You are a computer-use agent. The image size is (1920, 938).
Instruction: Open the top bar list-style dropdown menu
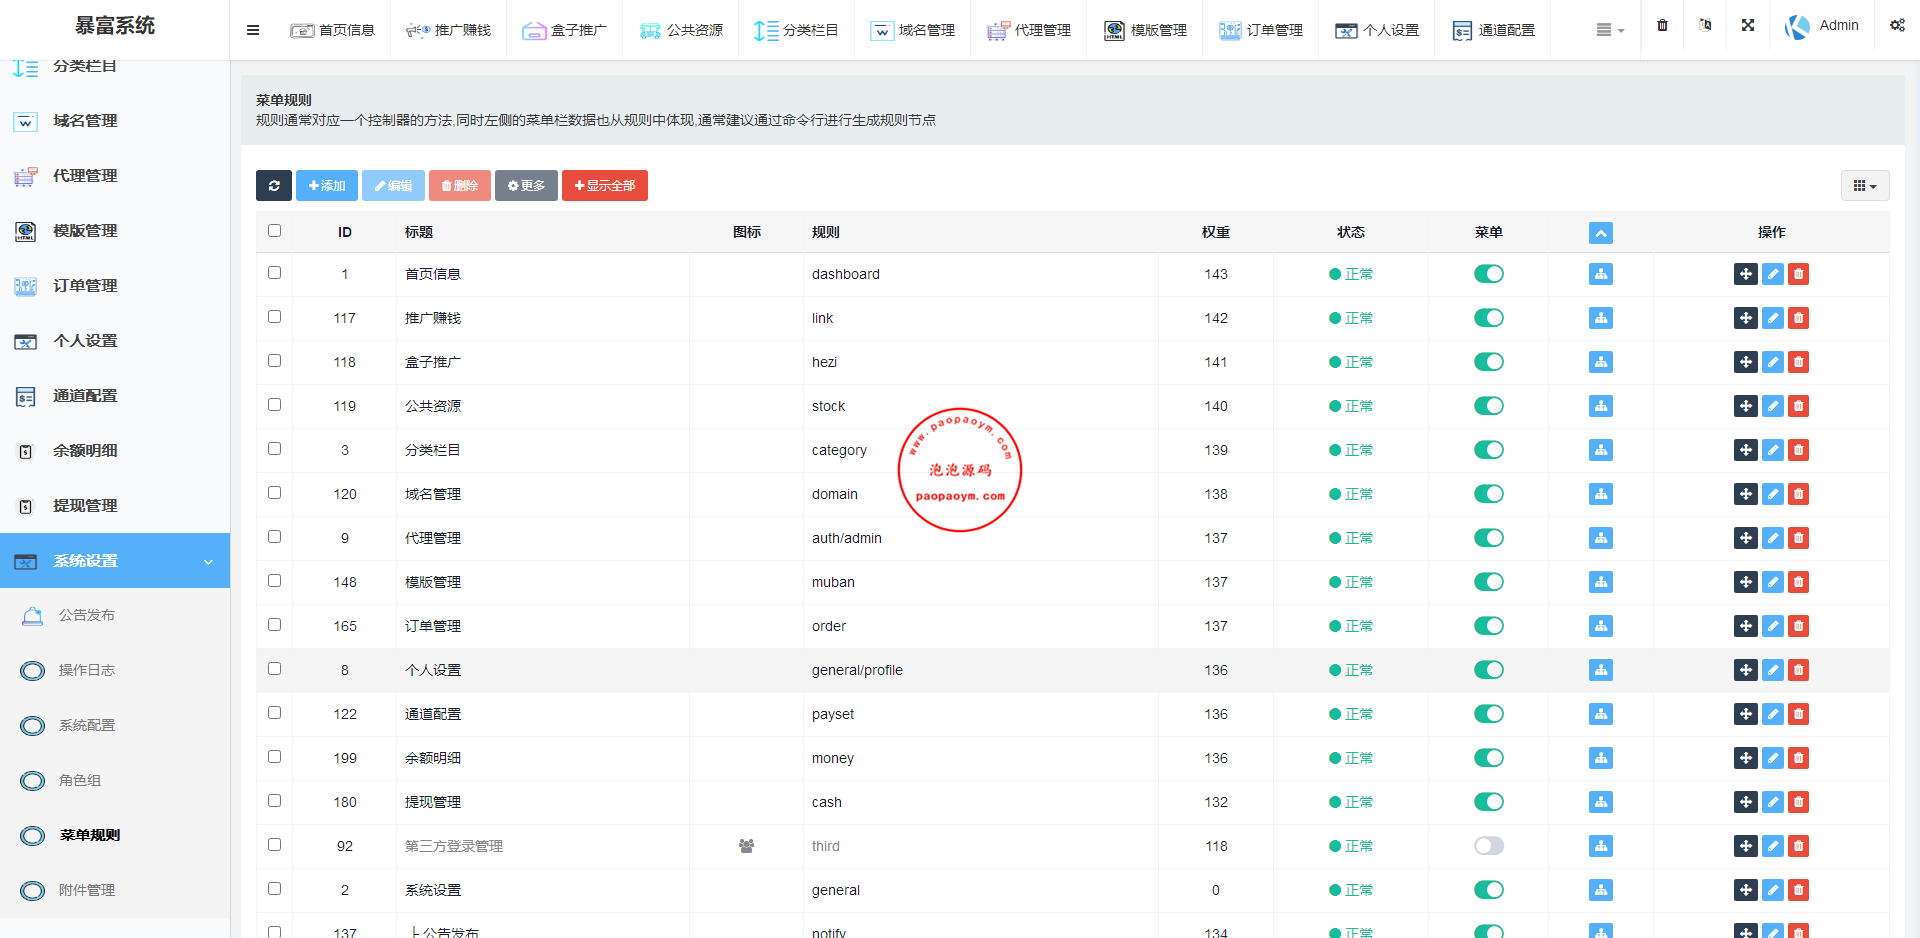1610,30
